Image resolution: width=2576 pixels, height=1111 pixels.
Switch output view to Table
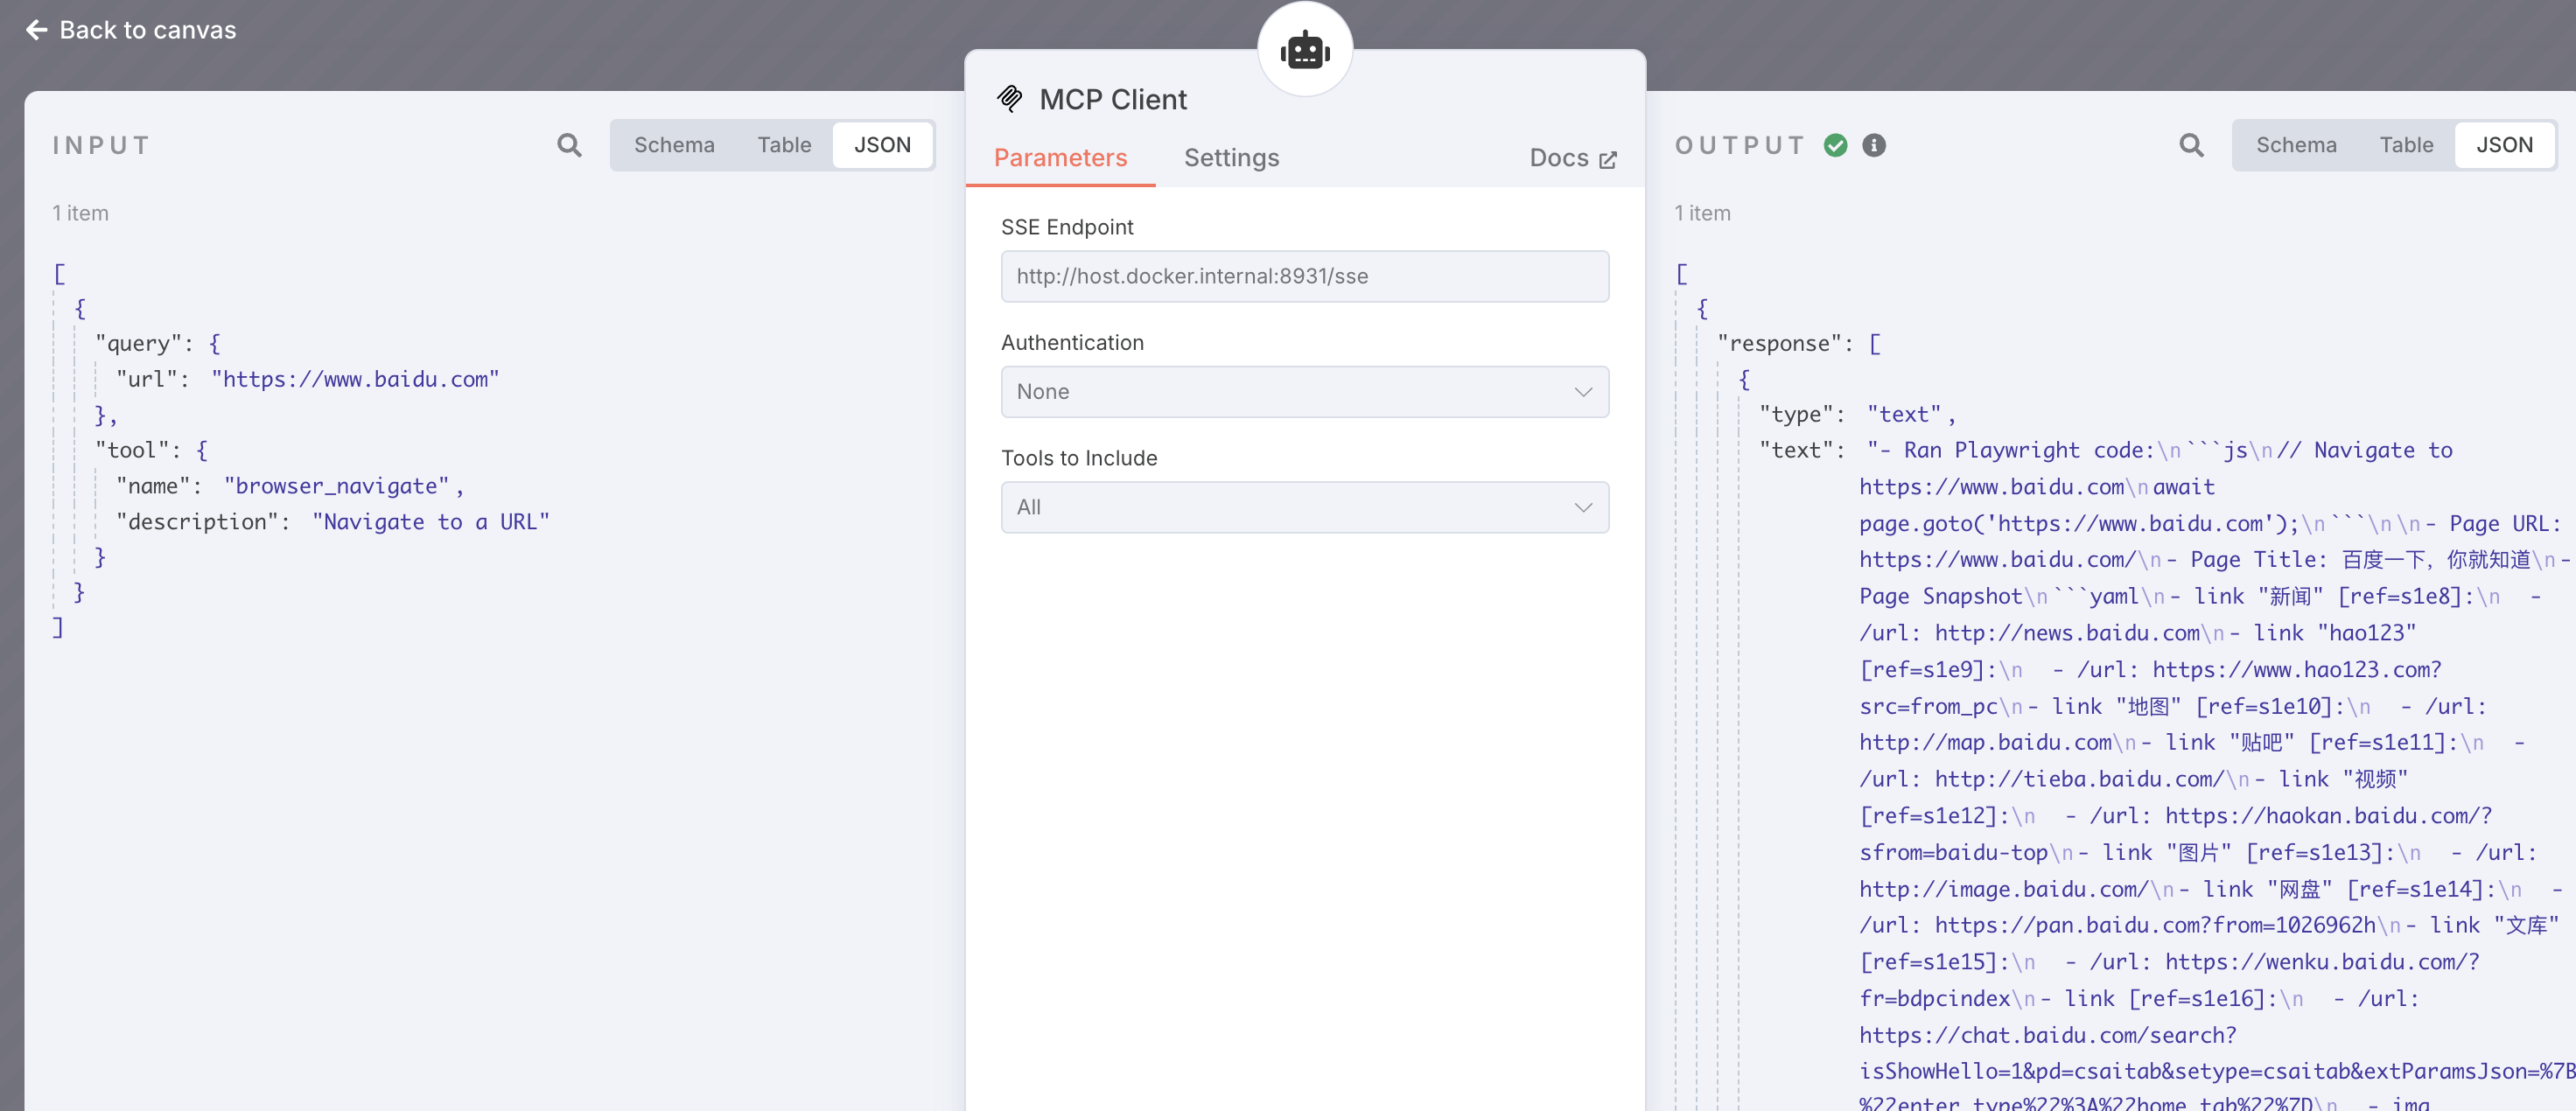coord(2406,145)
